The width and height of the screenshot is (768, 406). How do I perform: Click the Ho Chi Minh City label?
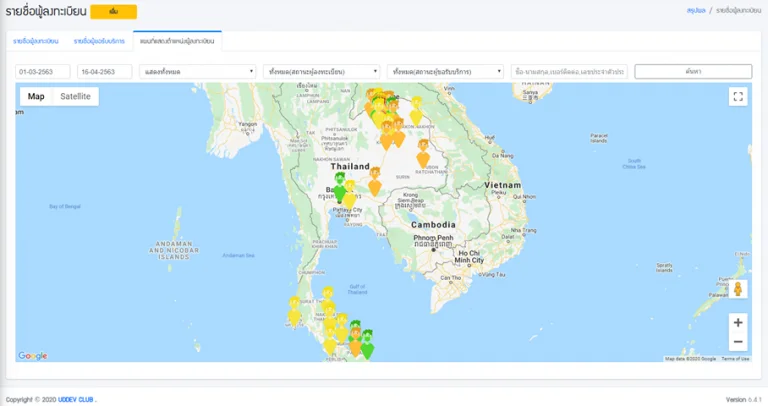click(469, 257)
